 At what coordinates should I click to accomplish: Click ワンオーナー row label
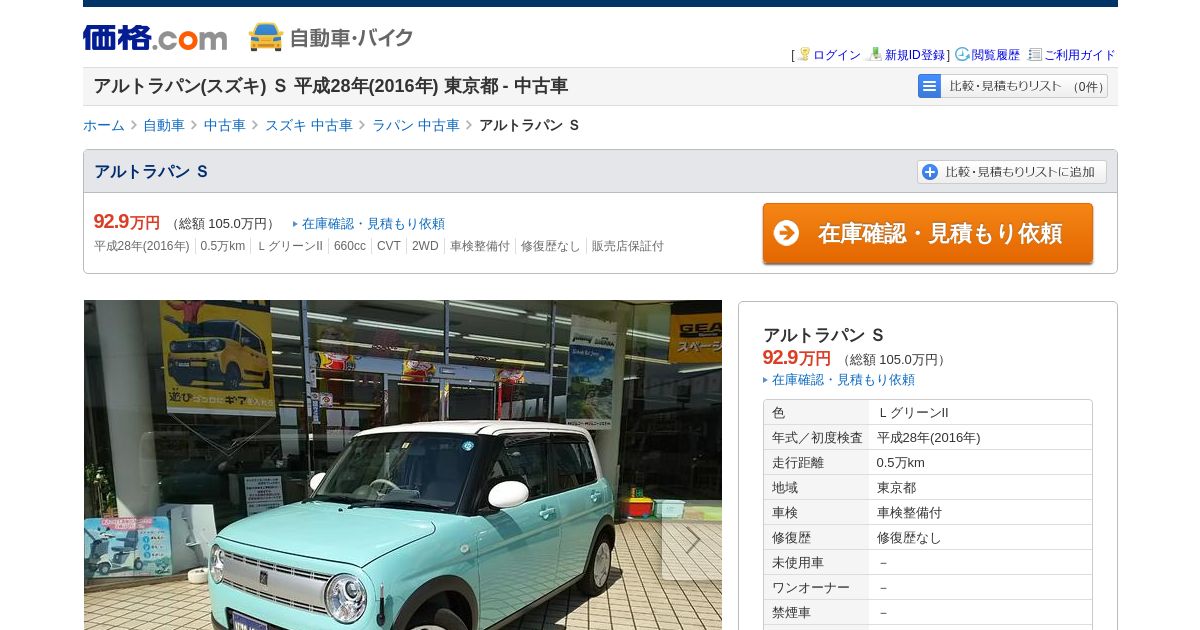[x=811, y=587]
